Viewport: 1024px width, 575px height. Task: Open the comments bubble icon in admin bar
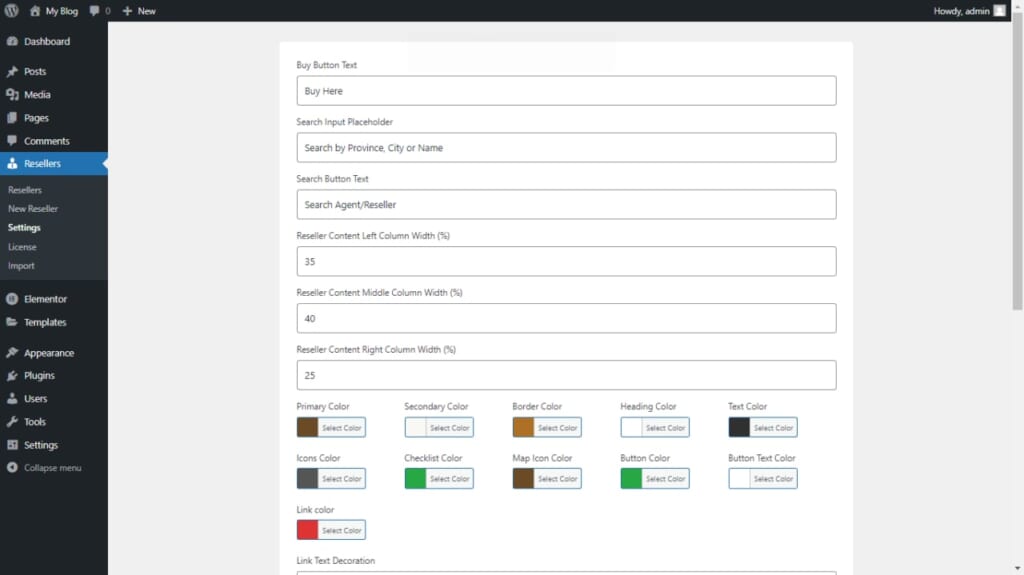(x=95, y=11)
